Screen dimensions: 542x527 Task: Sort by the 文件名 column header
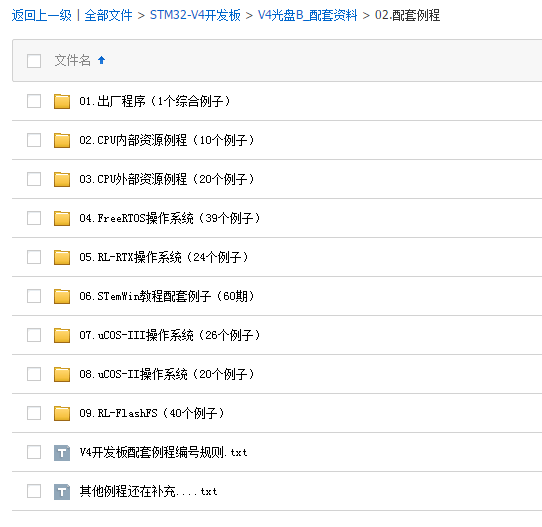point(73,60)
